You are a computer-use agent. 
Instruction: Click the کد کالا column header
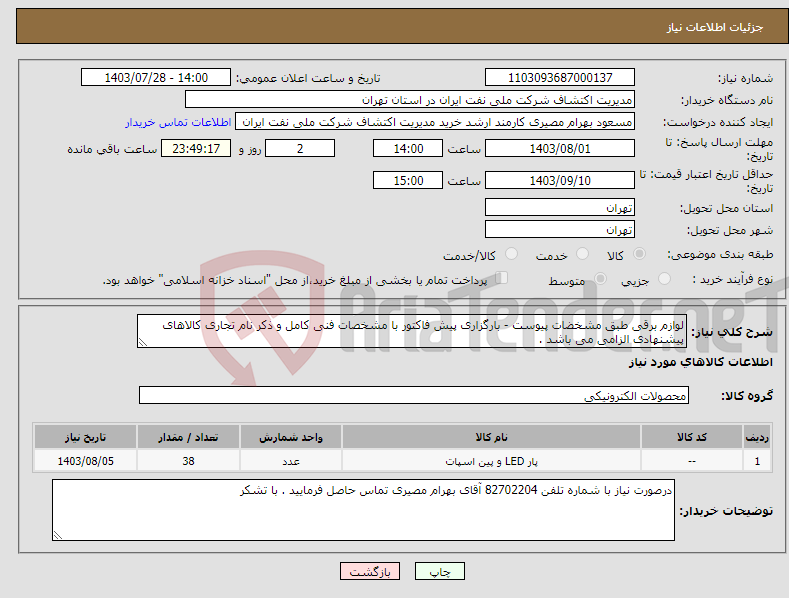[x=692, y=437]
